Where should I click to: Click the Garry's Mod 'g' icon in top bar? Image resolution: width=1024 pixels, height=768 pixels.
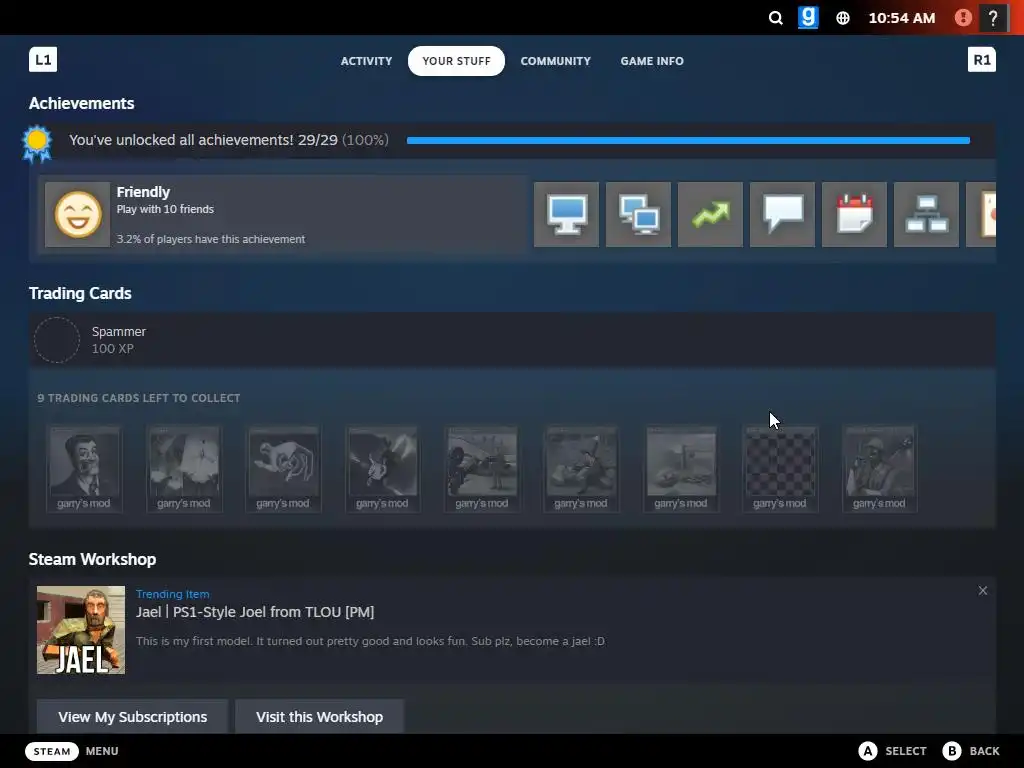point(808,18)
